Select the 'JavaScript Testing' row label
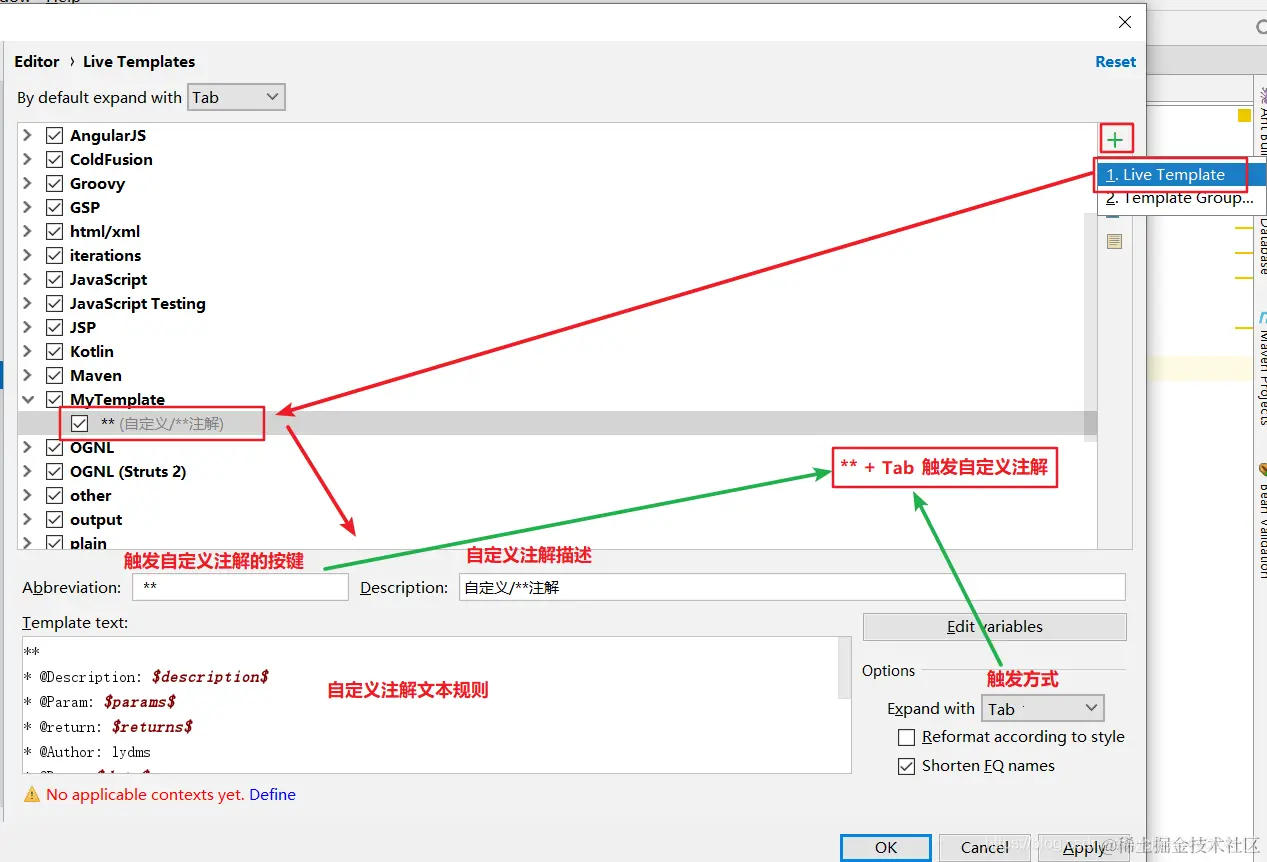 click(x=137, y=303)
